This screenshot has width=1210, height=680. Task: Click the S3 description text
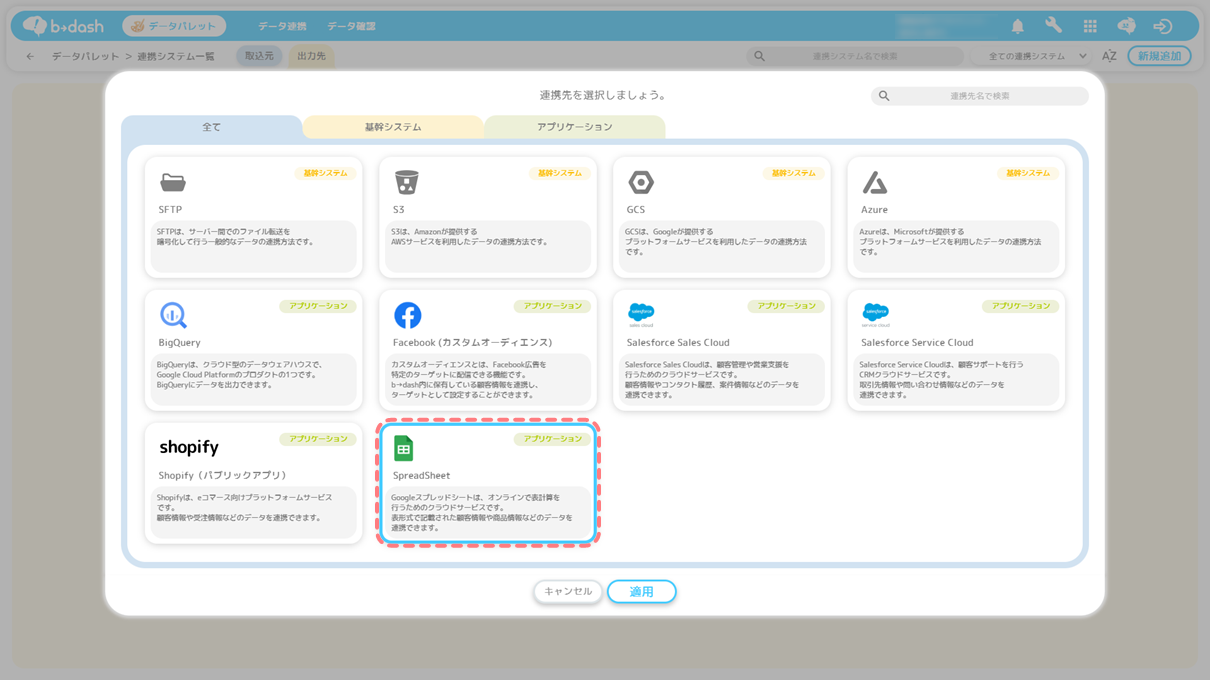coord(470,236)
